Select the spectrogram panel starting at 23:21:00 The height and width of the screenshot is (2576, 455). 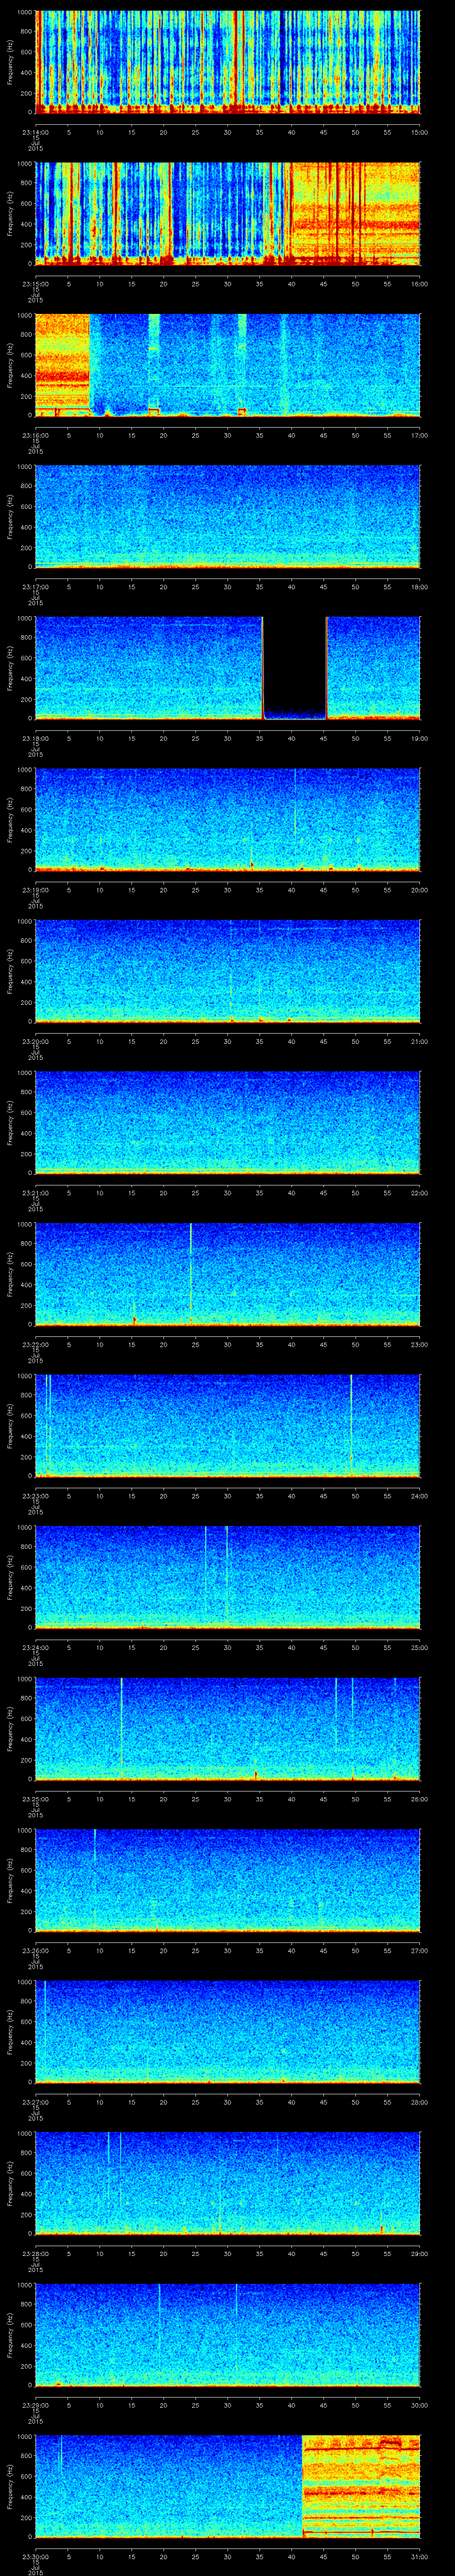point(228,1122)
